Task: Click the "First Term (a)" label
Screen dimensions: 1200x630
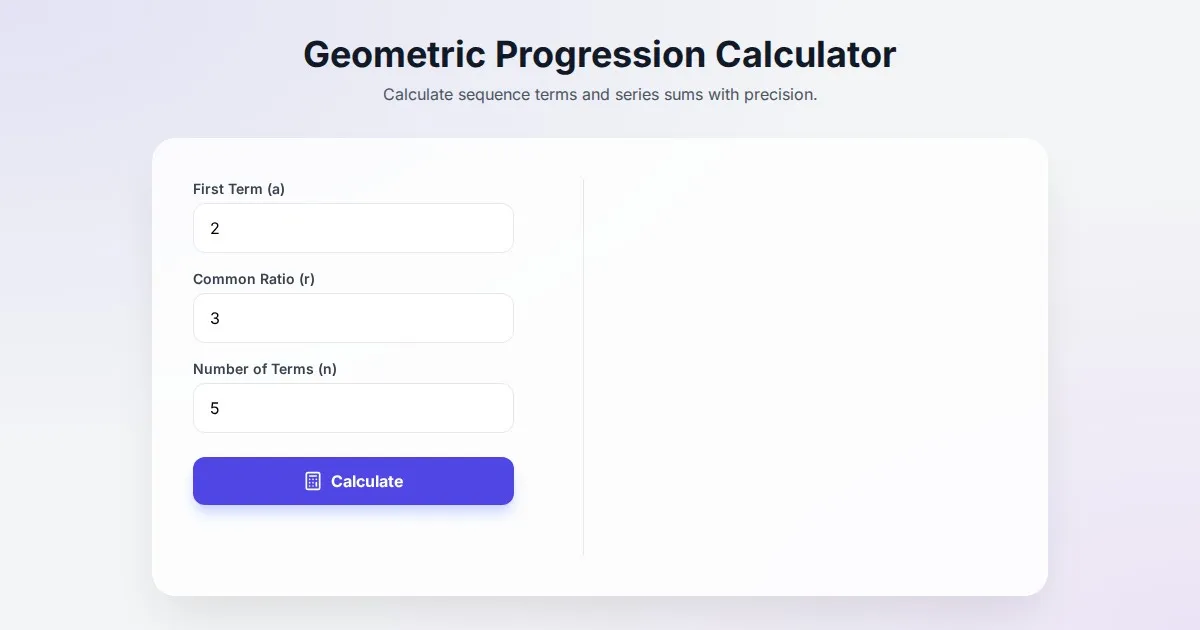Action: point(239,189)
